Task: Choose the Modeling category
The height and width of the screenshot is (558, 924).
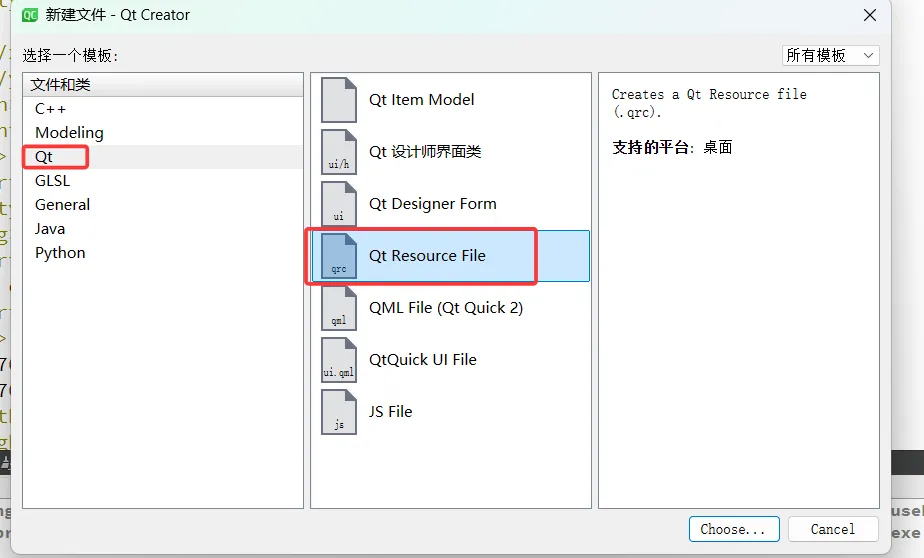Action: (163, 133)
